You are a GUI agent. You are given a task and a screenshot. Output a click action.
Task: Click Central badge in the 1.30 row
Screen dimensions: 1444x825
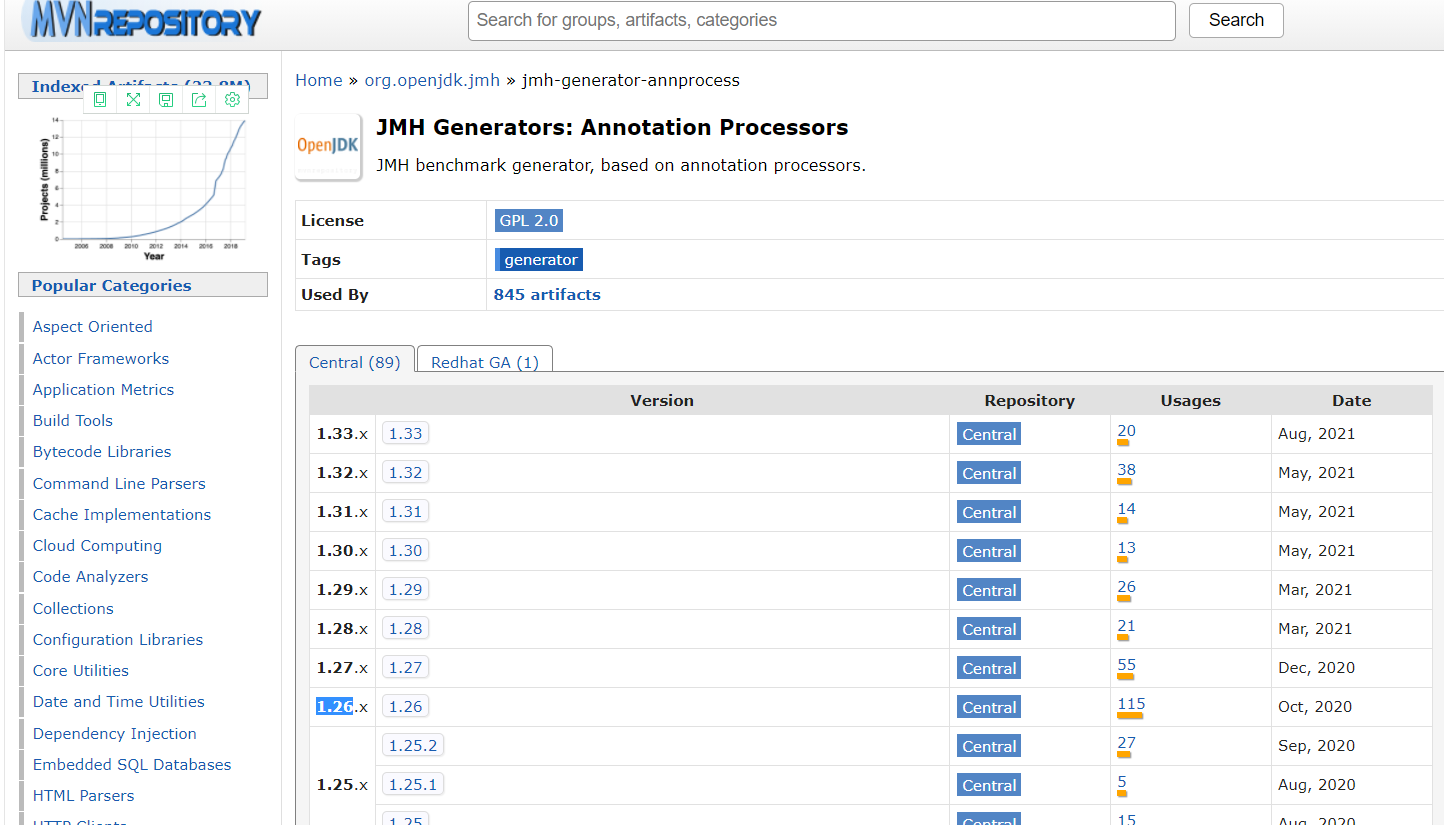click(x=989, y=551)
